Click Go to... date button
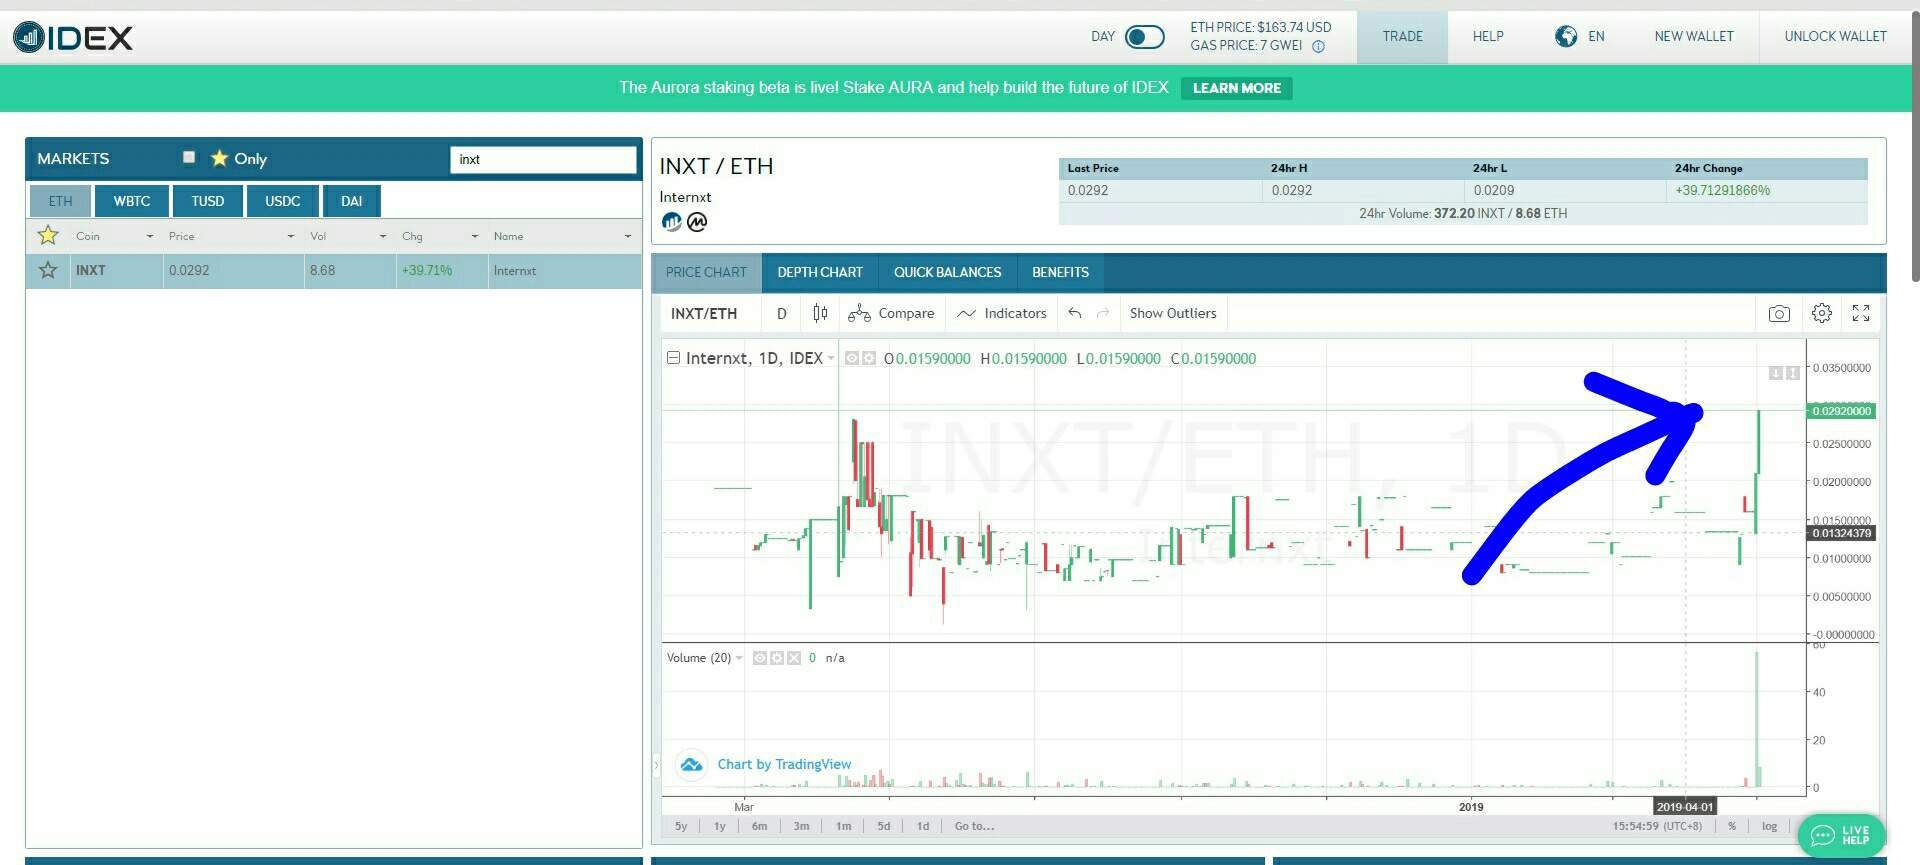 coord(974,827)
